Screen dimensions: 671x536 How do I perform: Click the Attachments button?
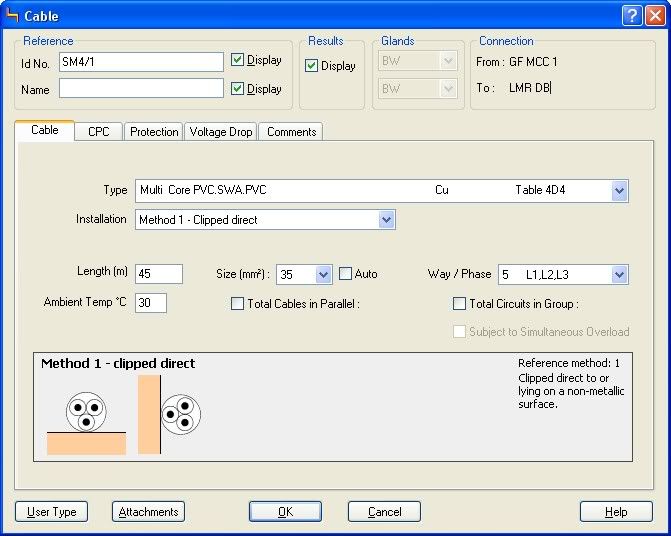[x=148, y=512]
